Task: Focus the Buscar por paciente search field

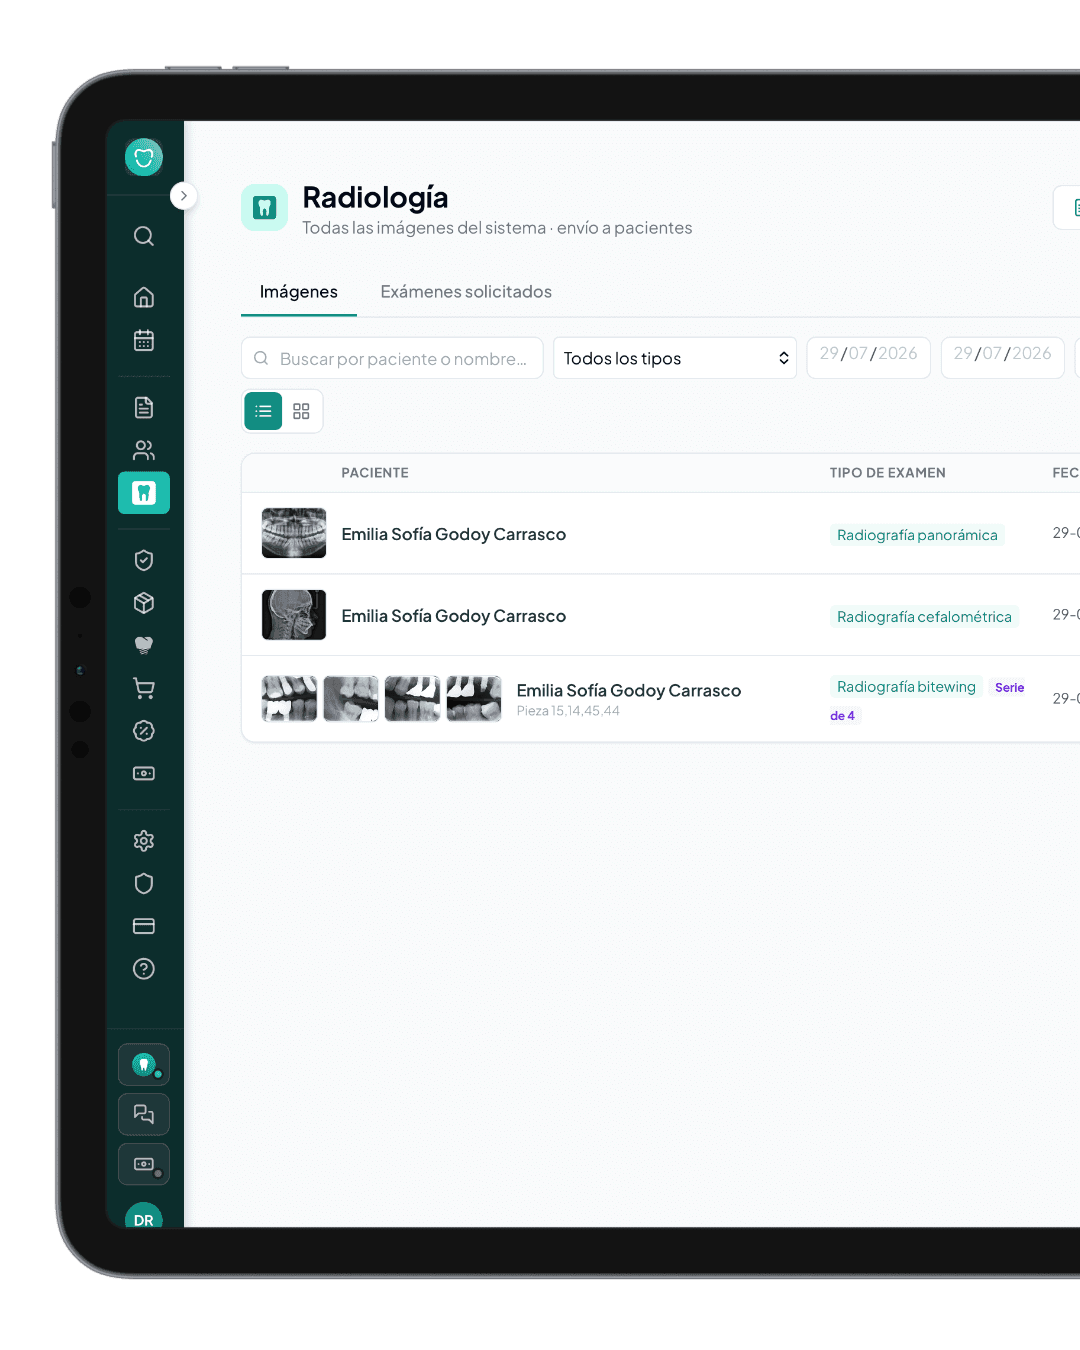Action: tap(392, 358)
